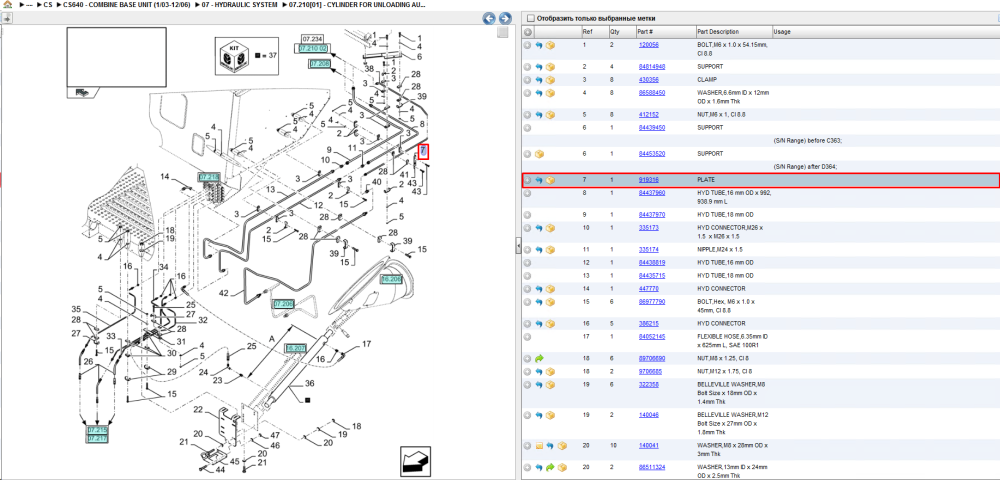The height and width of the screenshot is (480, 1000).
Task: Open part number link 84052145
Action: (652, 337)
